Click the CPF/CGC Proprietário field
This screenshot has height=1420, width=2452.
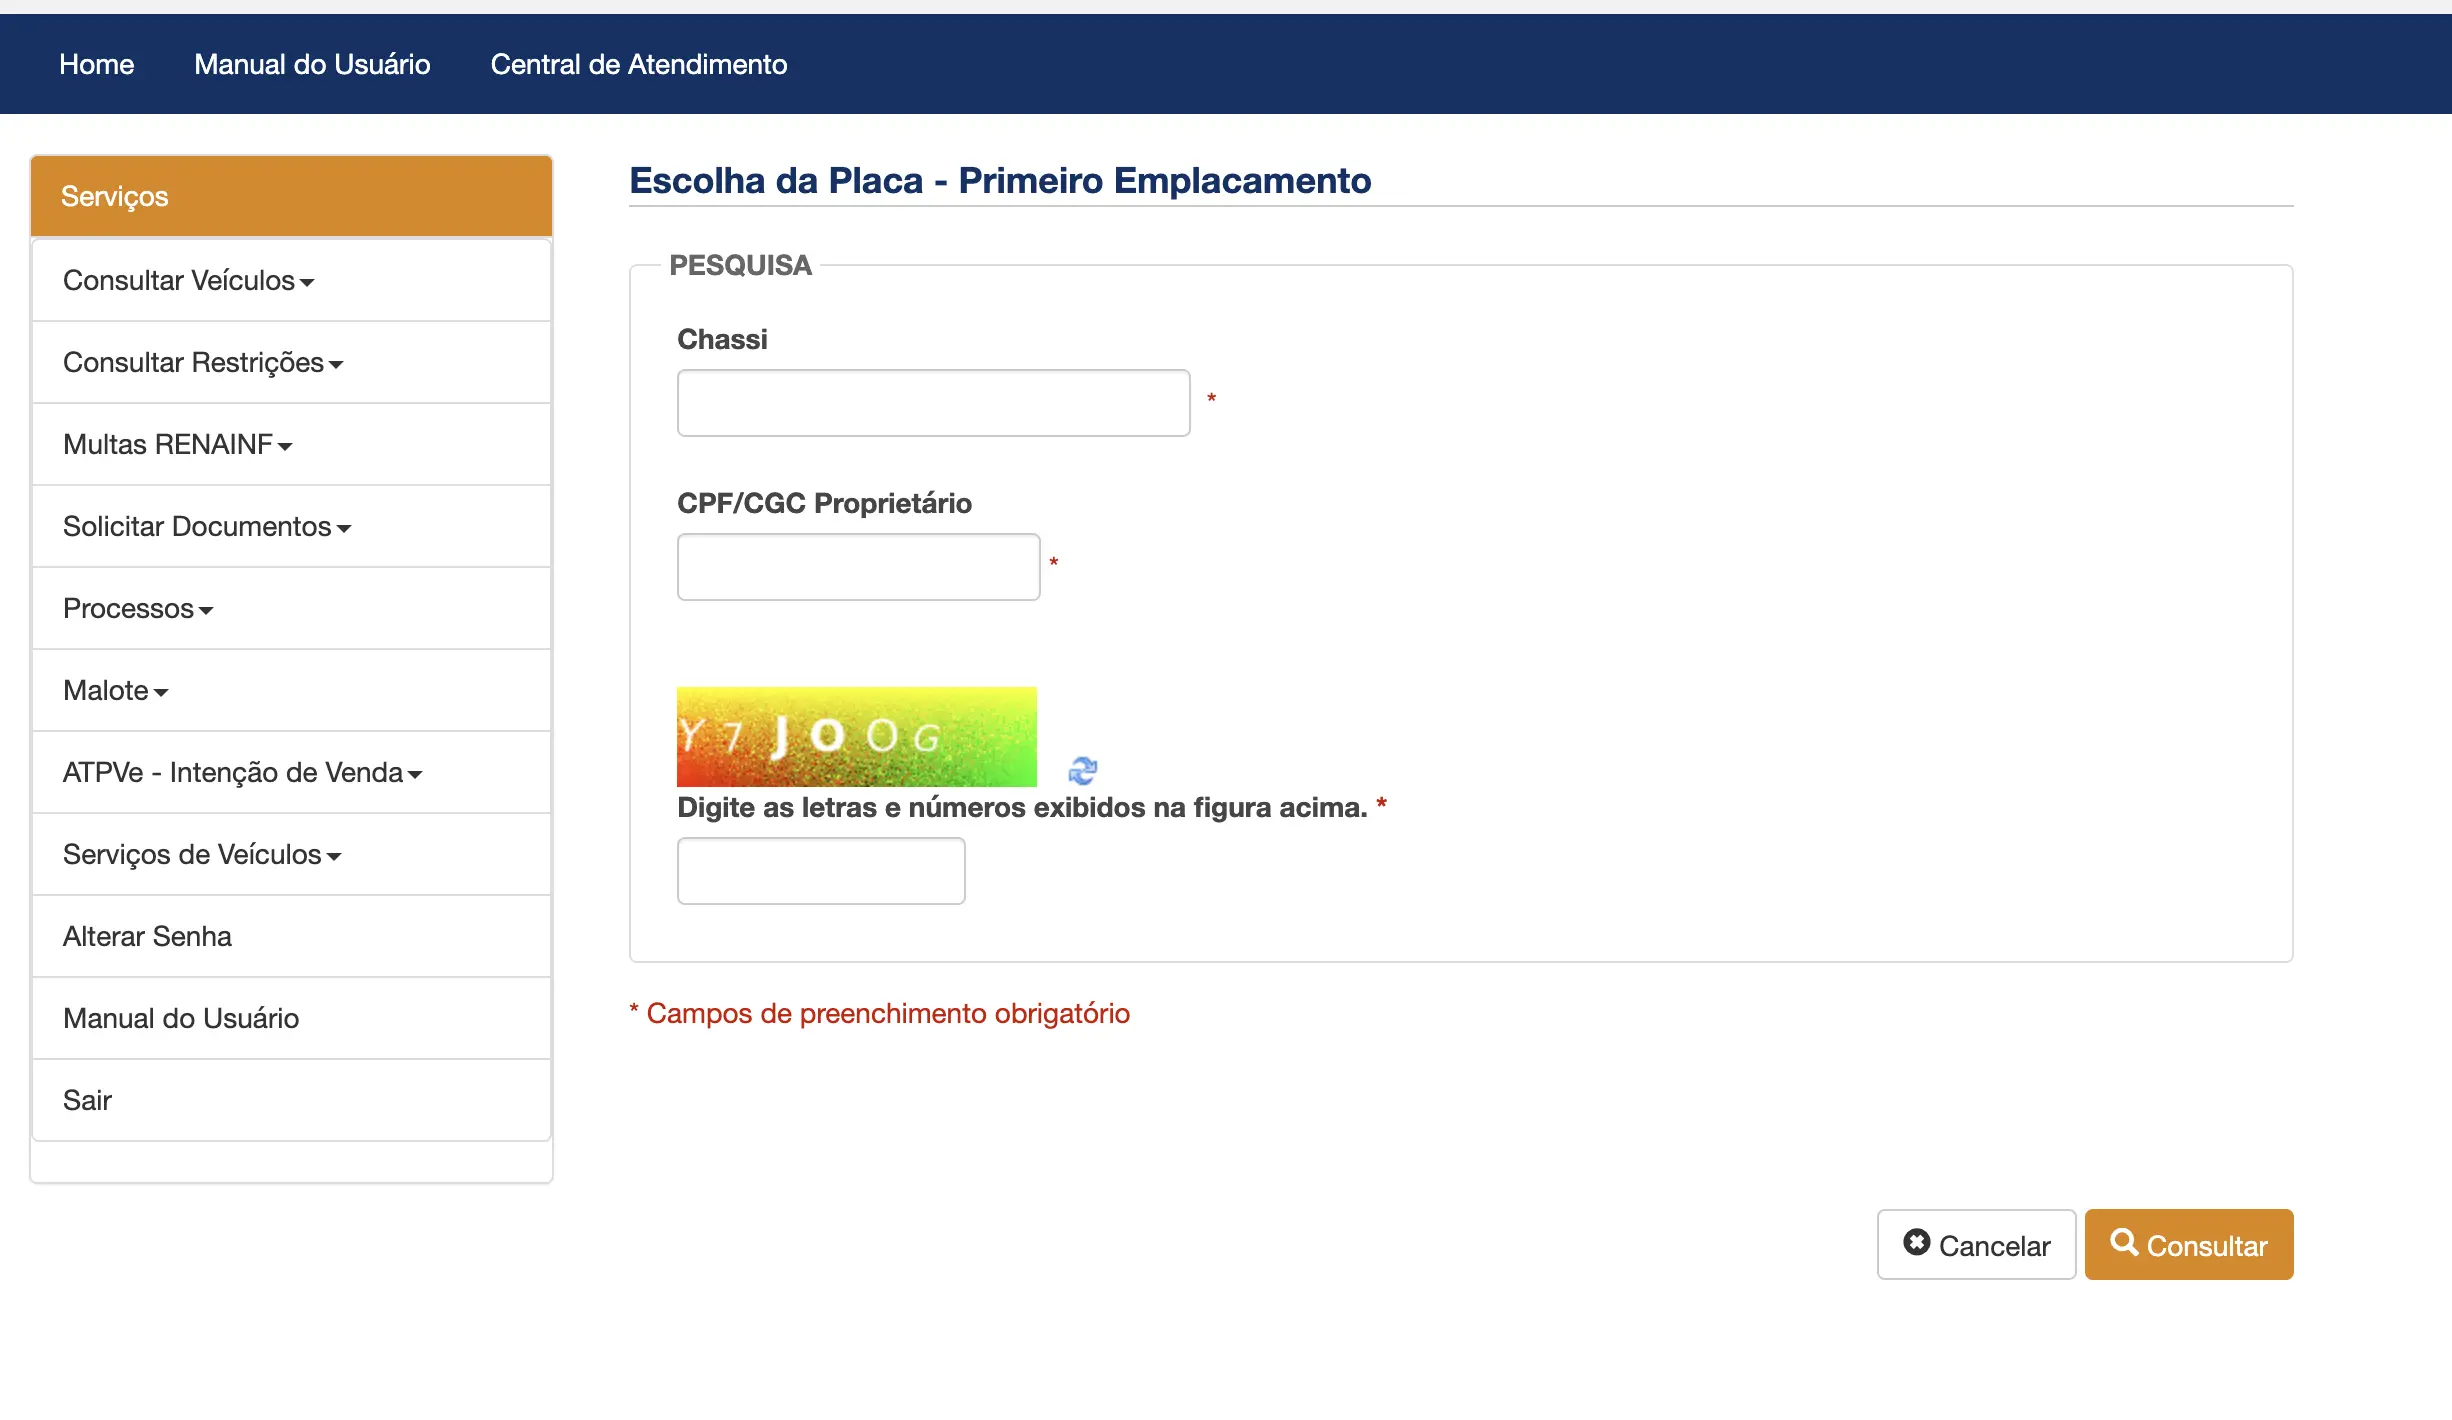tap(858, 567)
